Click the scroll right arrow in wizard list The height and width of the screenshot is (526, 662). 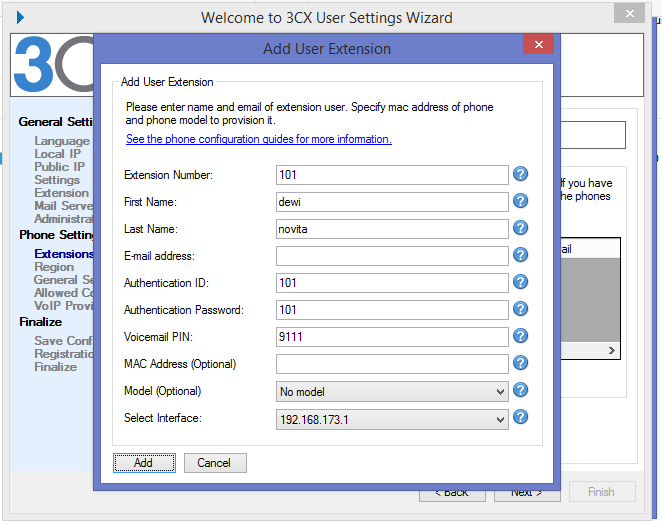click(x=611, y=350)
